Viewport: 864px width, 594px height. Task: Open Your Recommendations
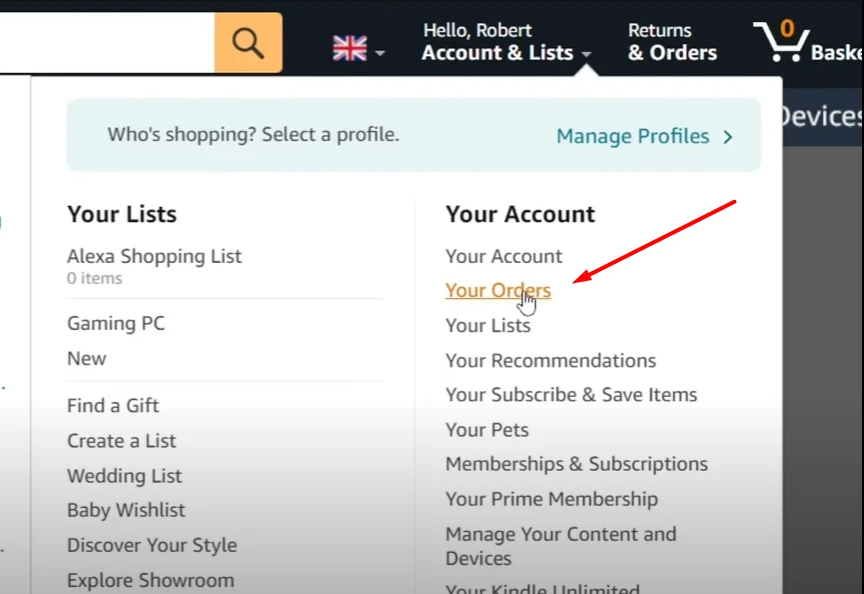click(x=550, y=360)
